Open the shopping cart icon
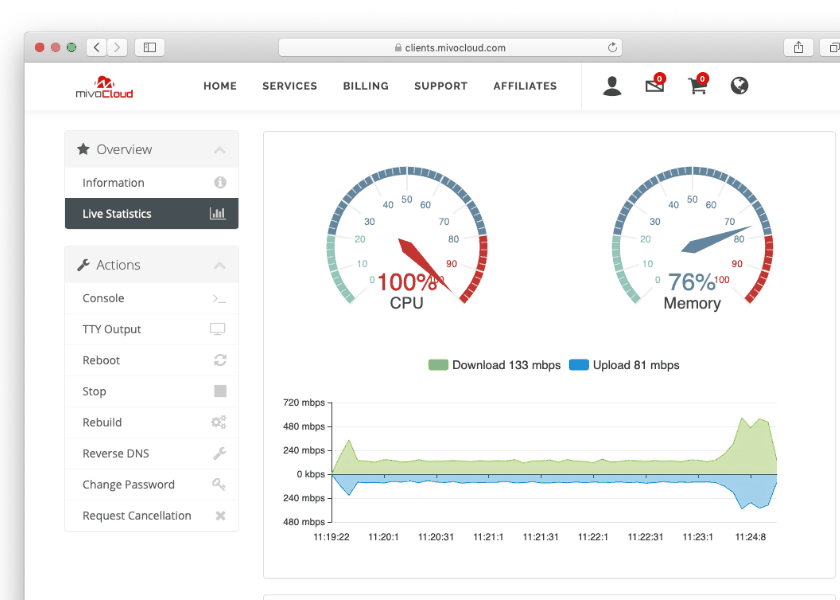The height and width of the screenshot is (600, 840). click(x=698, y=84)
